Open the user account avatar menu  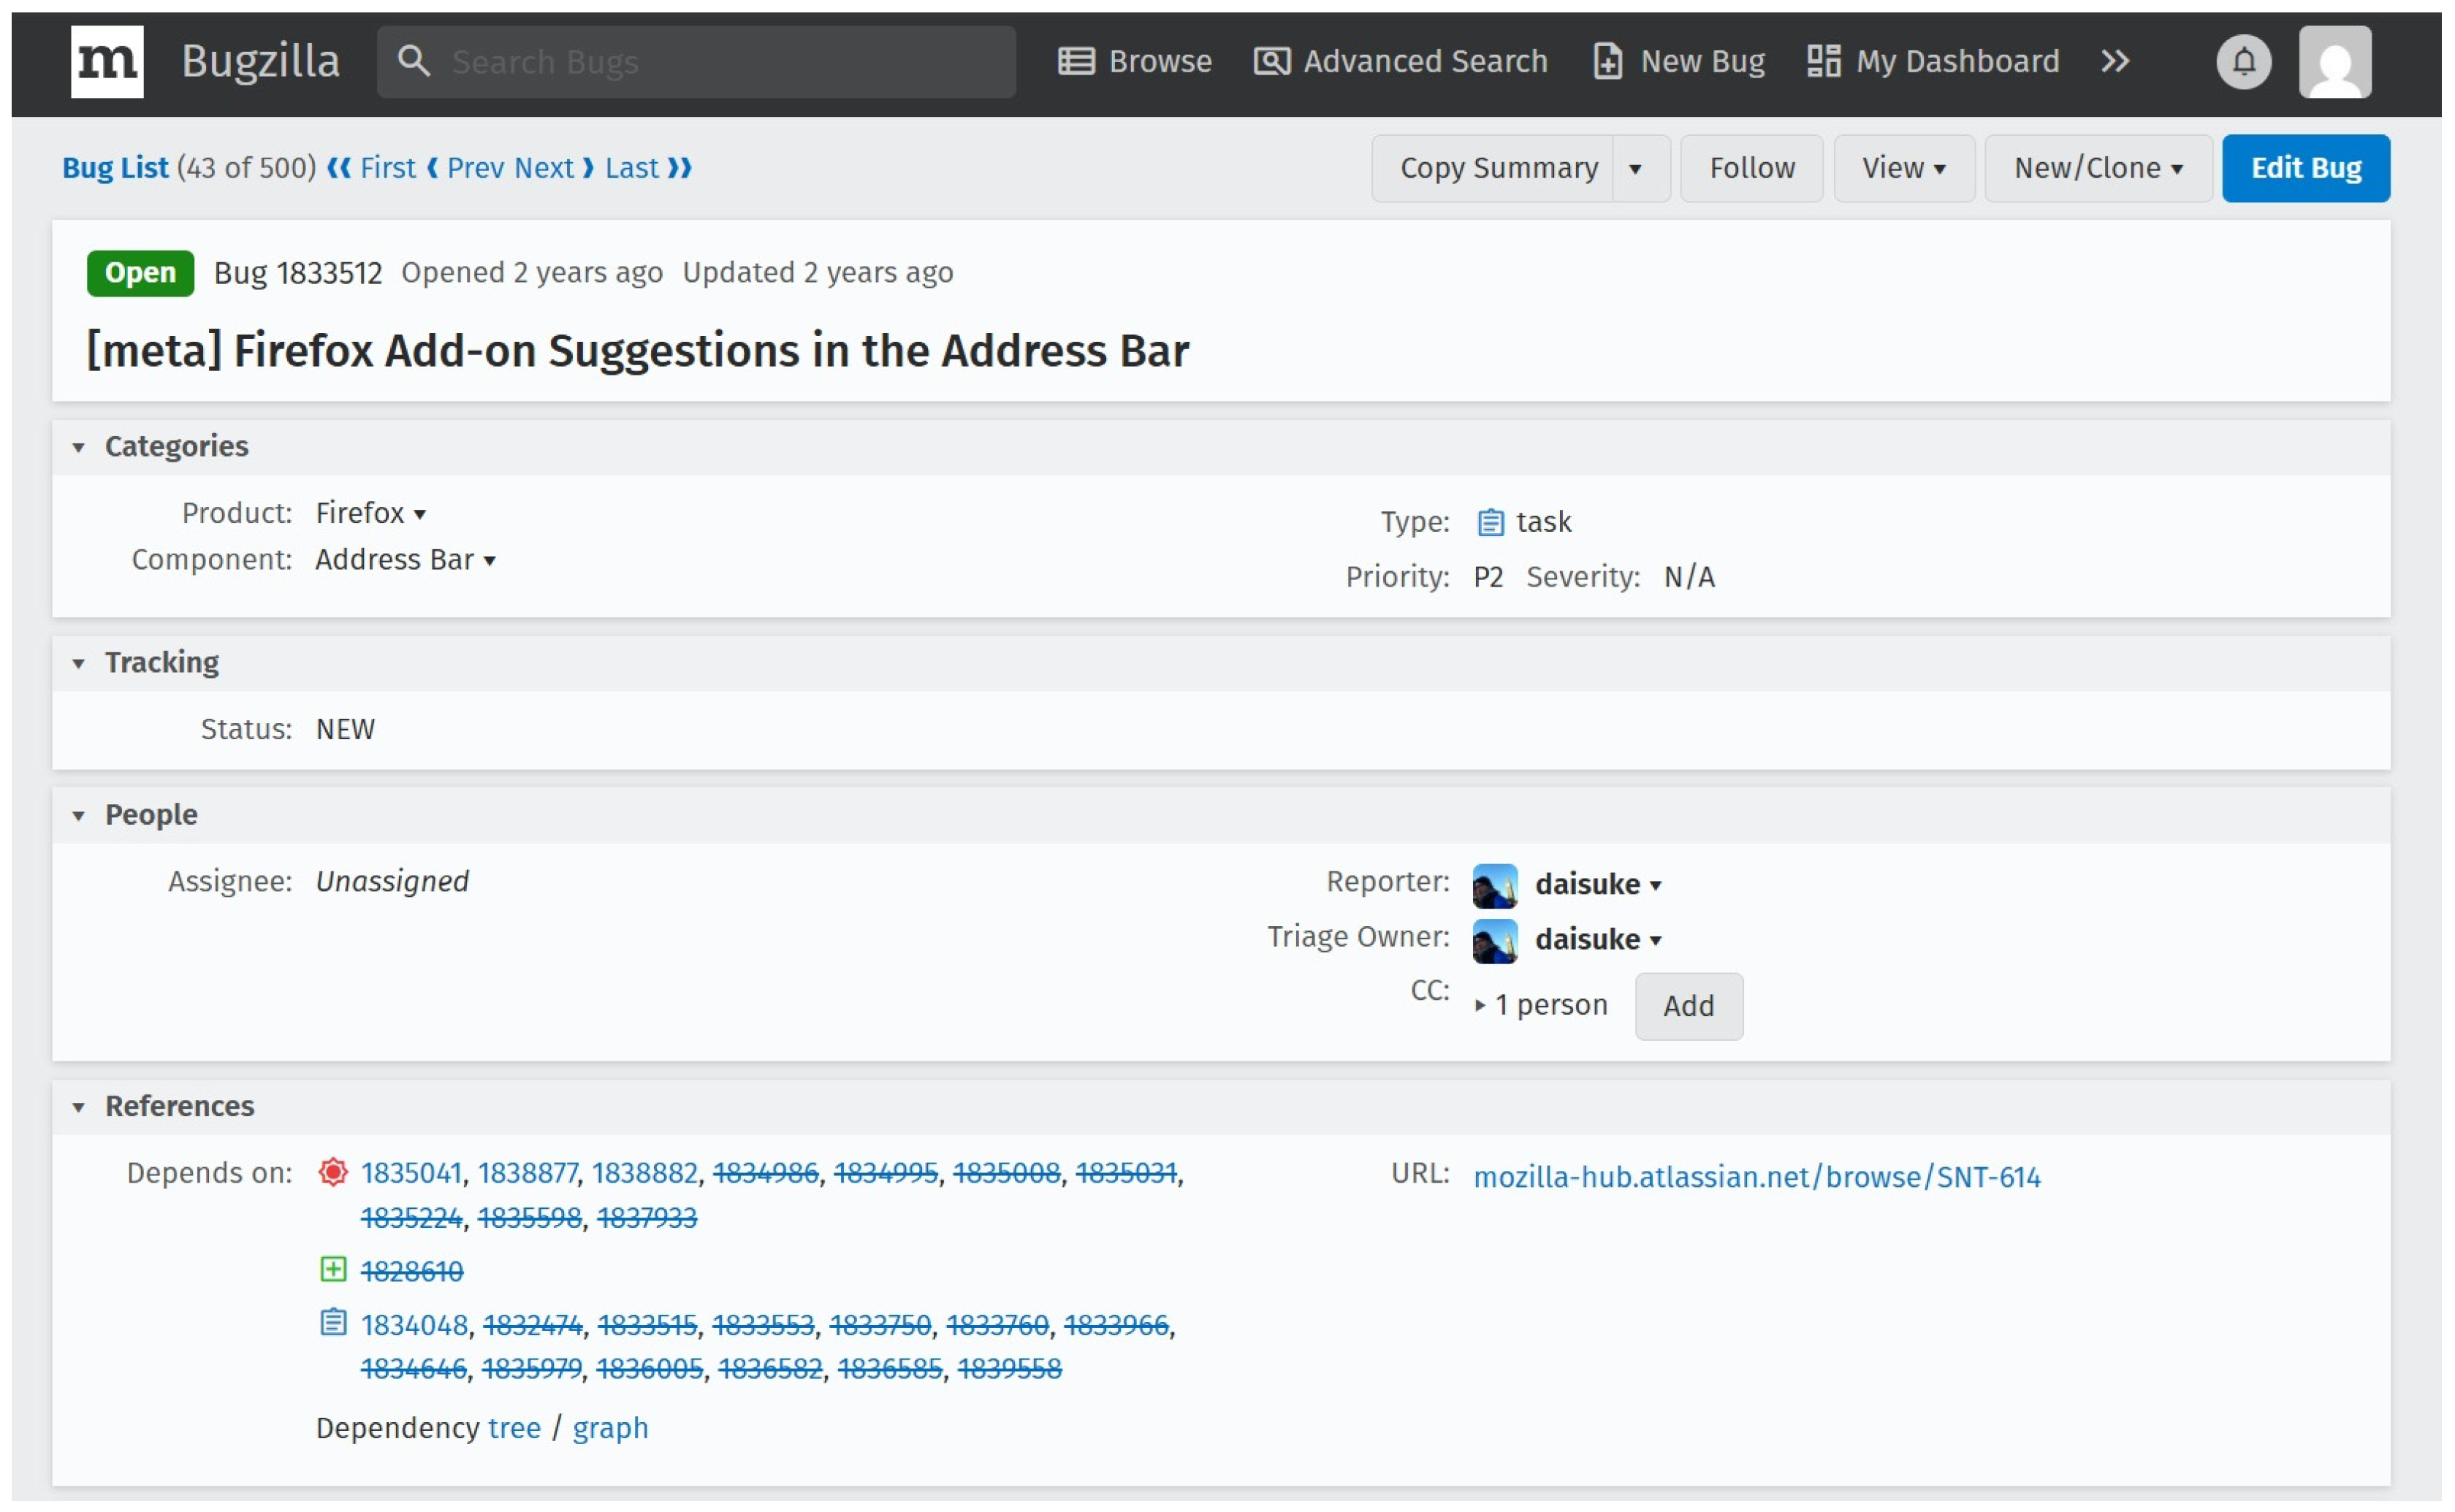2334,61
